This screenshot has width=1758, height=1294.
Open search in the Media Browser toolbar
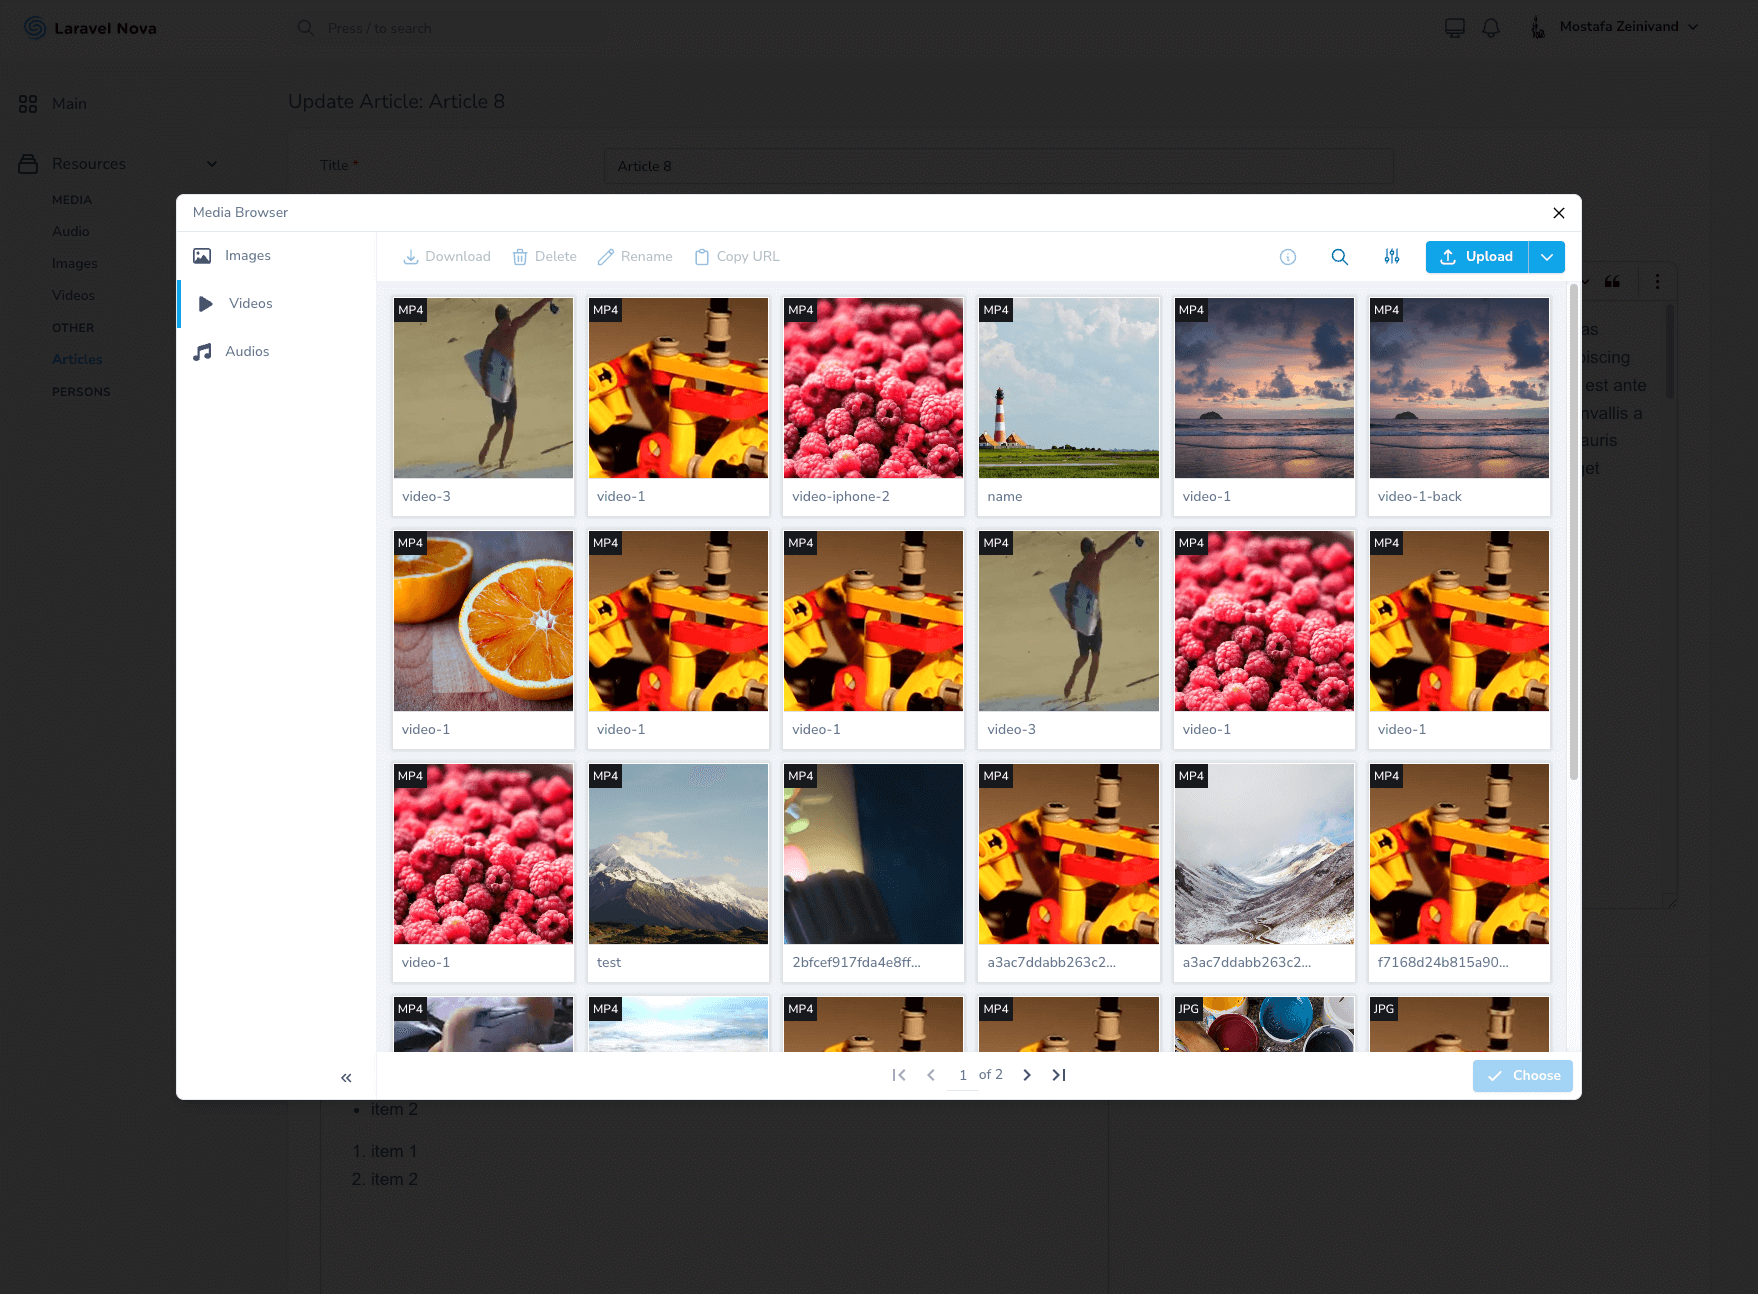[x=1340, y=257]
